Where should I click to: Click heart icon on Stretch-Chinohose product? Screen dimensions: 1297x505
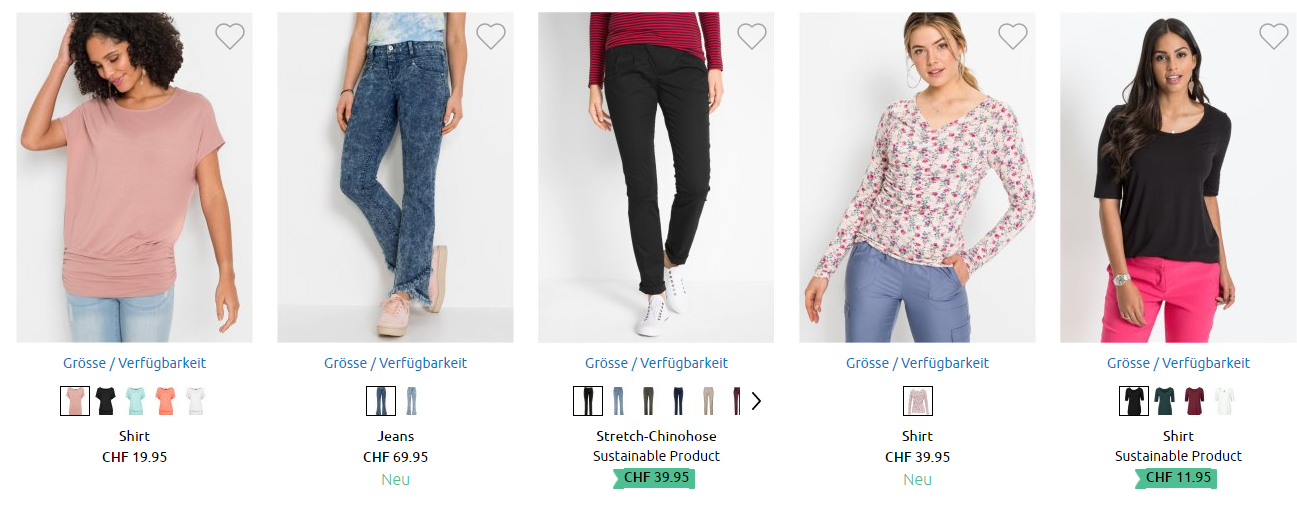pos(752,37)
